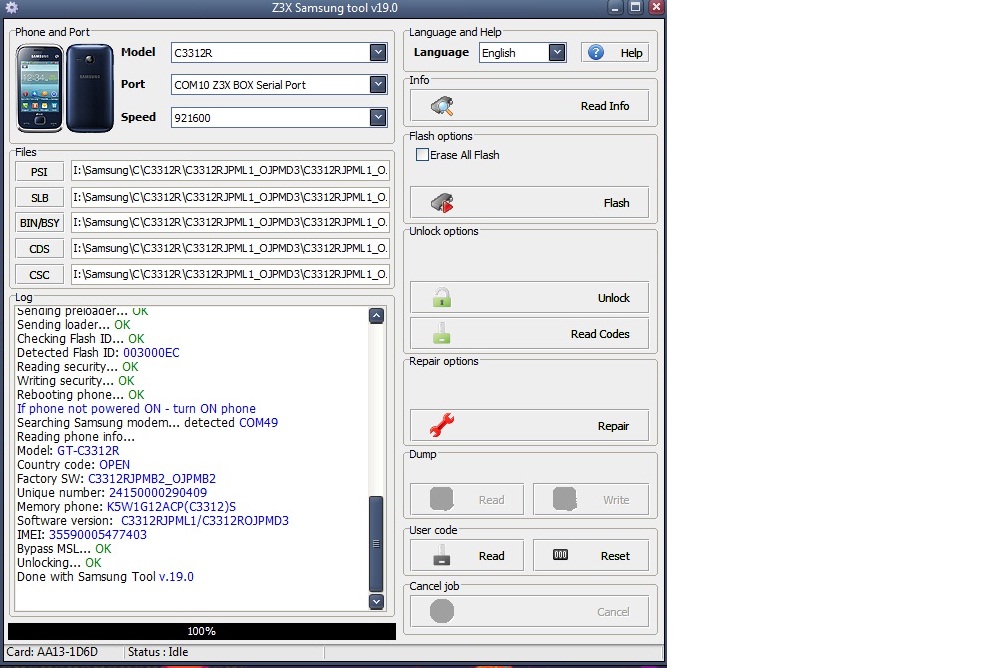Screen dimensions: 1008x668
Task: Click the Flash button label
Action: (x=616, y=203)
